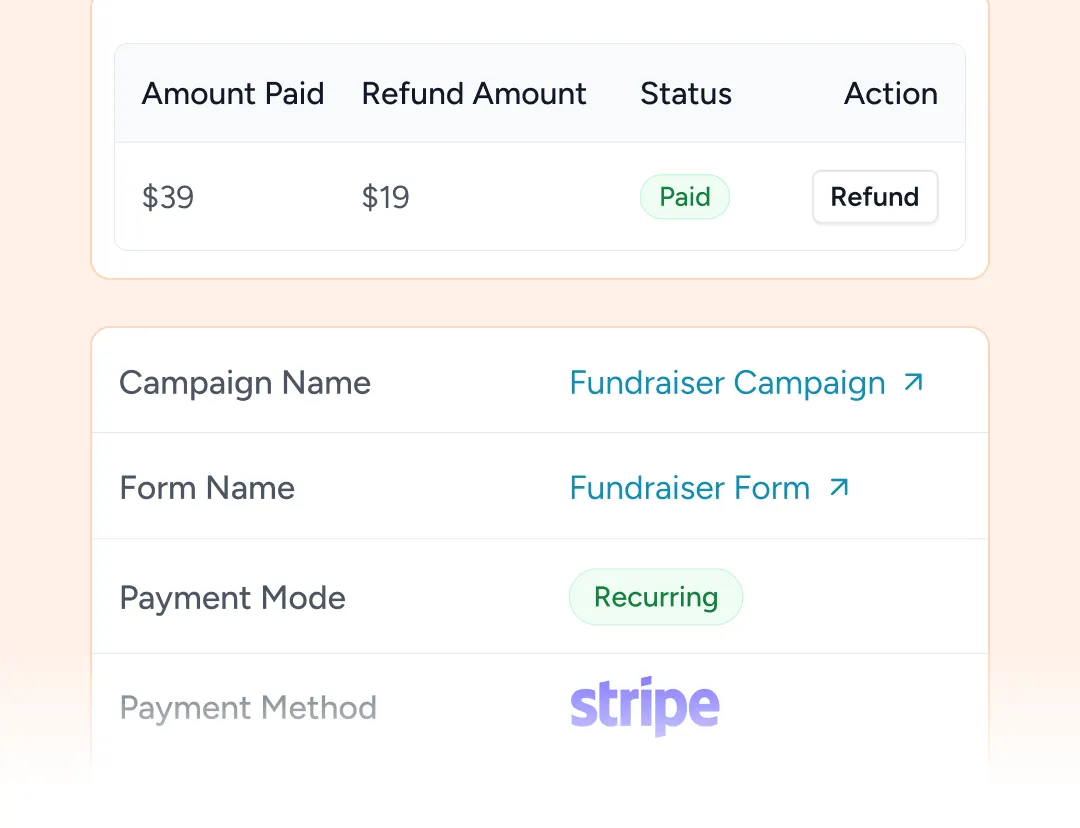Click the Payment Mode label
1080x828 pixels.
pos(233,598)
